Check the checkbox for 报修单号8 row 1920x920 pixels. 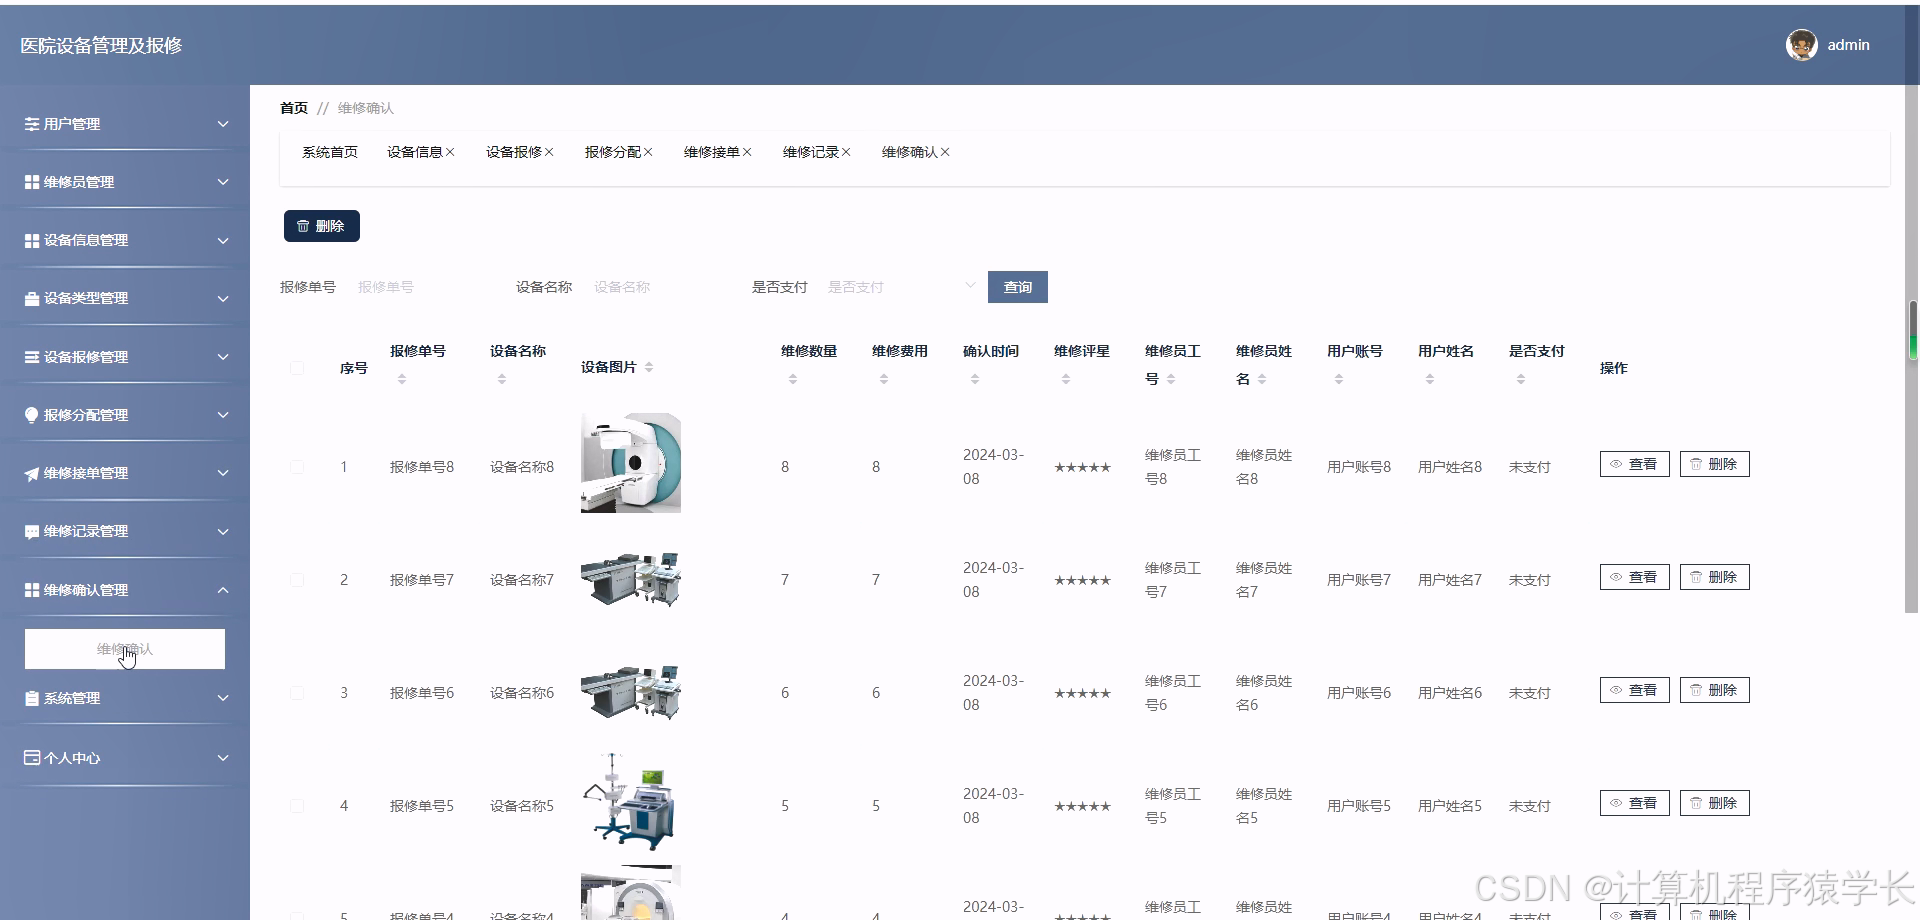[x=296, y=466]
